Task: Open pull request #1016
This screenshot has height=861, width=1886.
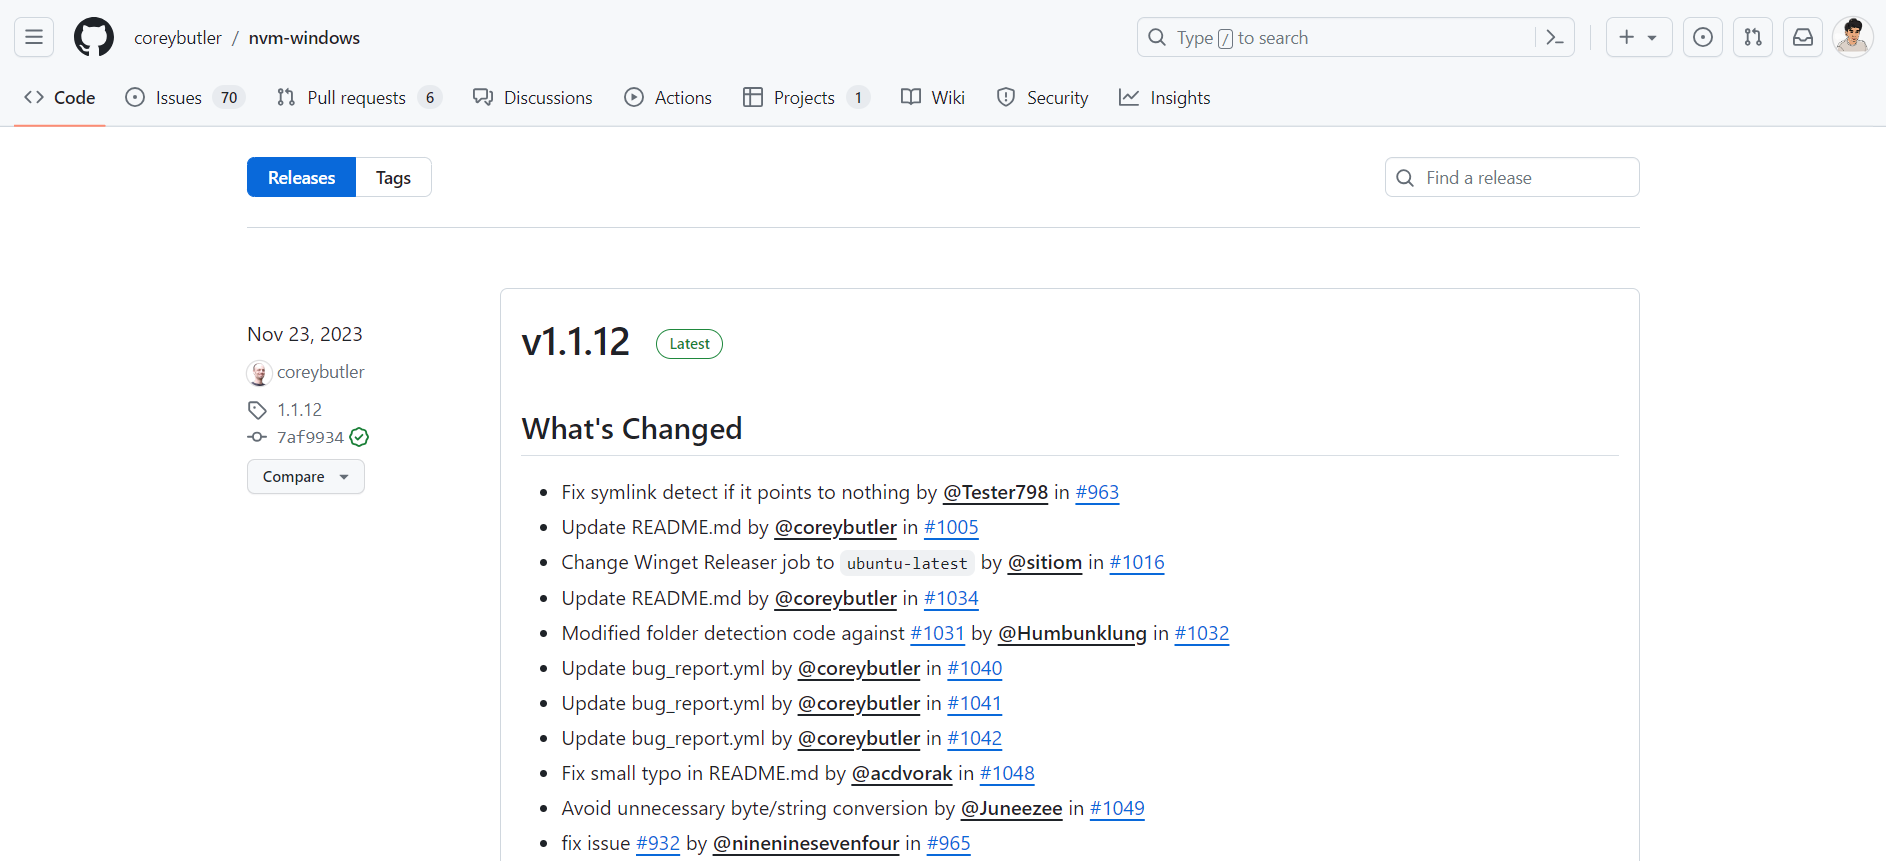Action: (1137, 562)
